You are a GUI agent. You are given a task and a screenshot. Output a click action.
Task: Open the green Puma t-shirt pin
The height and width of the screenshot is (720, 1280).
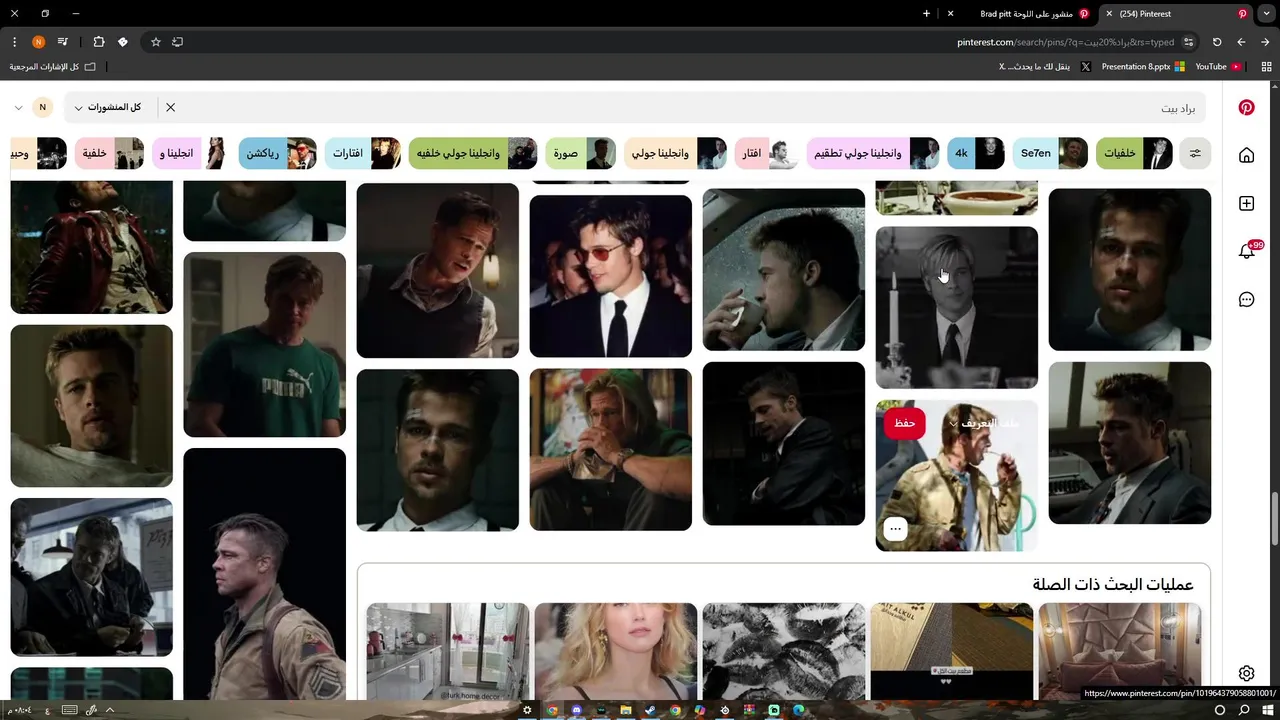[265, 344]
